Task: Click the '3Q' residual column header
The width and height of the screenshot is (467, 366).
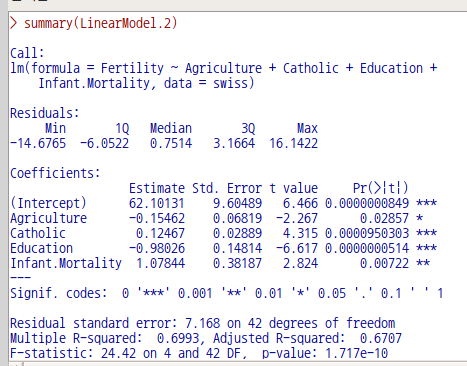Action: coord(248,128)
